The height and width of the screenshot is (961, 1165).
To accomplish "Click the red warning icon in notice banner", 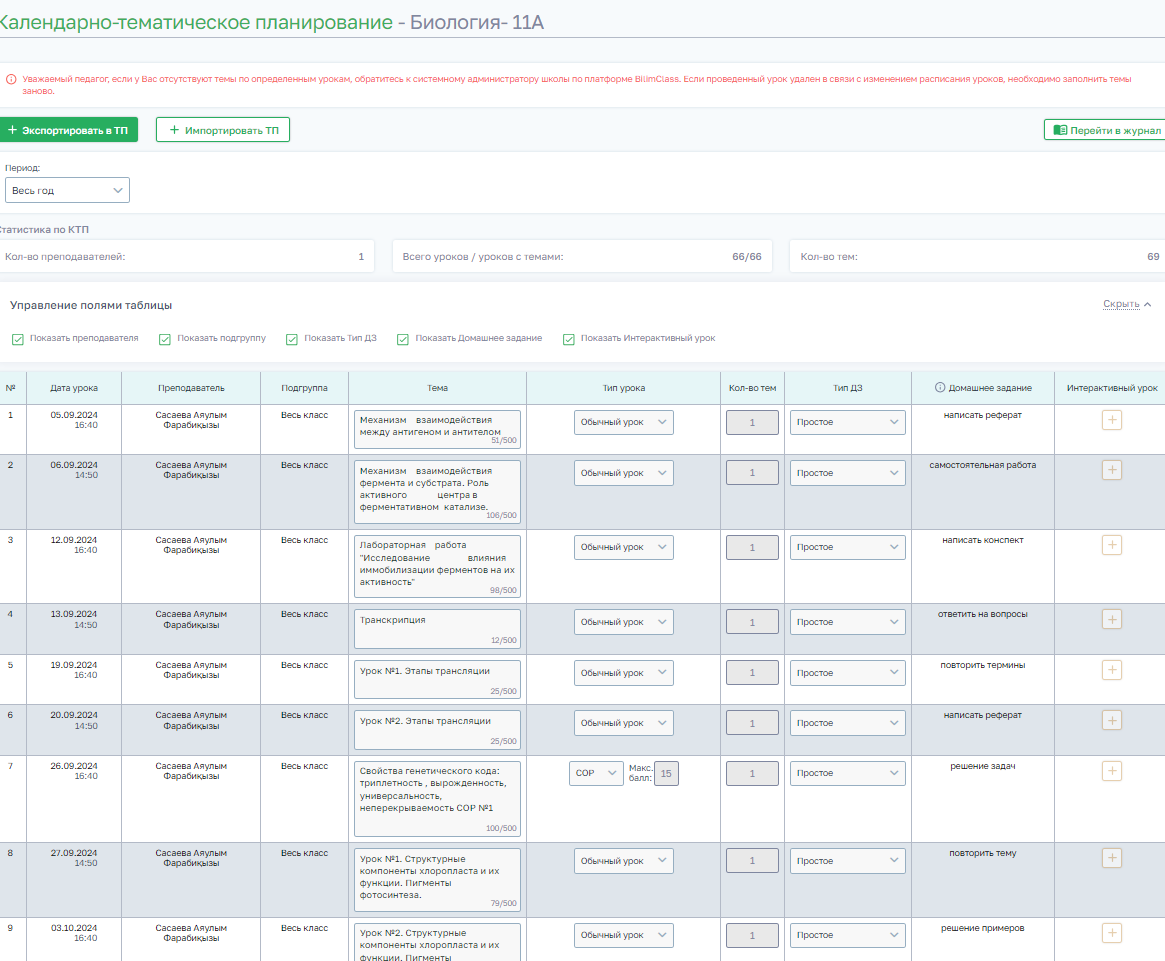I will (x=11, y=78).
